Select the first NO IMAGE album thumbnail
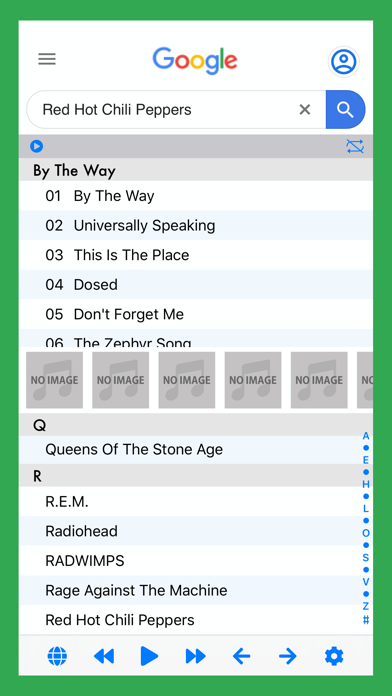The width and height of the screenshot is (392, 696). tap(55, 380)
